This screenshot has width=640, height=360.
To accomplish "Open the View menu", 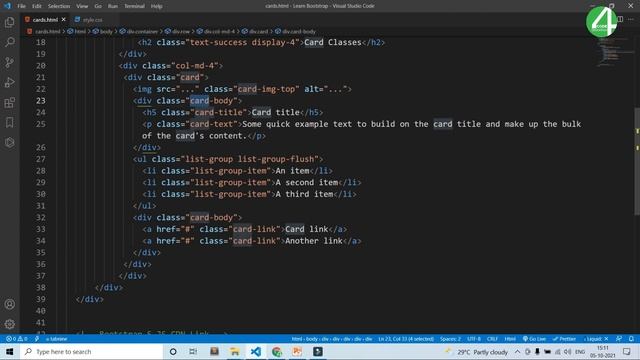I will tap(82, 6).
